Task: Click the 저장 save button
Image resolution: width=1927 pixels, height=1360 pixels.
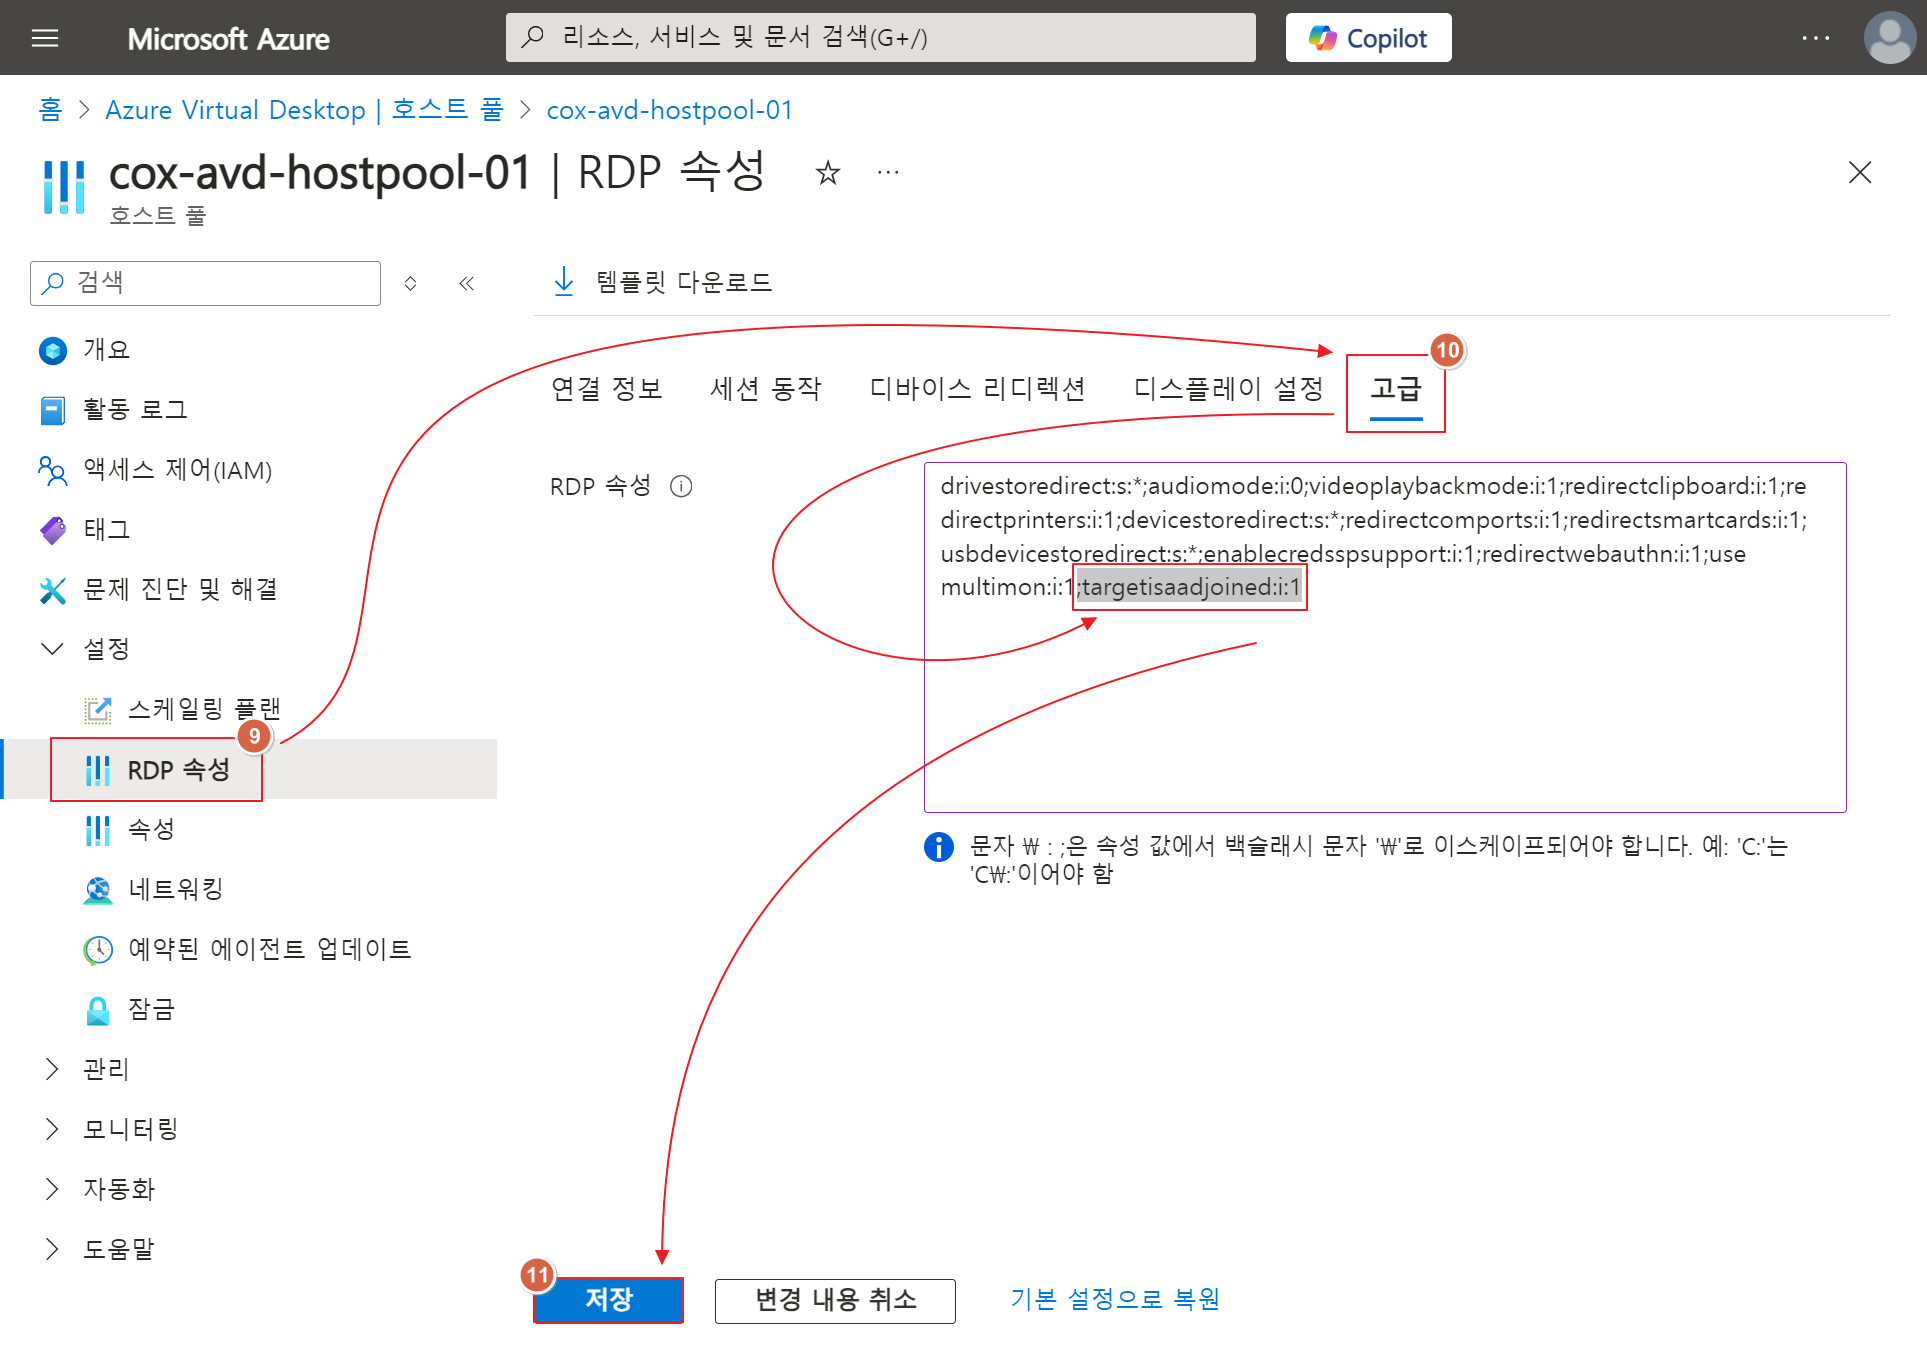Action: click(609, 1300)
